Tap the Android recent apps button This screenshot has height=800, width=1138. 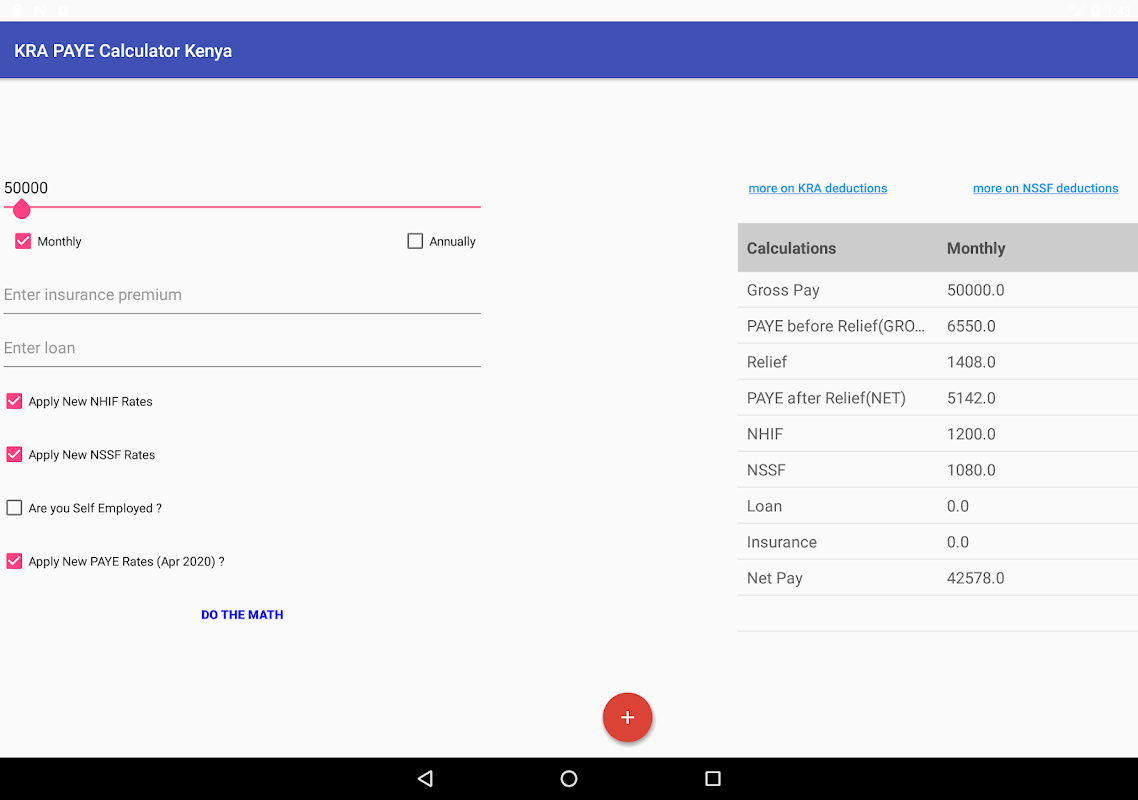pos(713,778)
